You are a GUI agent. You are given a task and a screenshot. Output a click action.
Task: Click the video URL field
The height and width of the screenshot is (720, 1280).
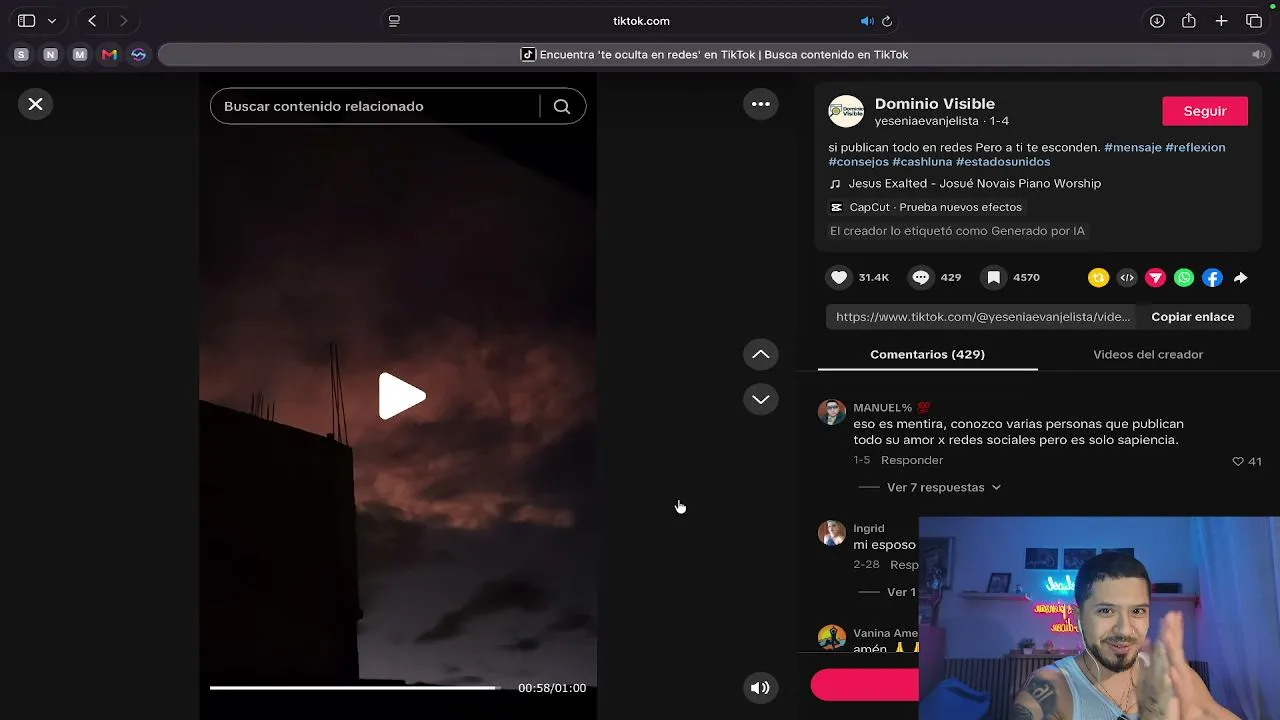pos(982,317)
